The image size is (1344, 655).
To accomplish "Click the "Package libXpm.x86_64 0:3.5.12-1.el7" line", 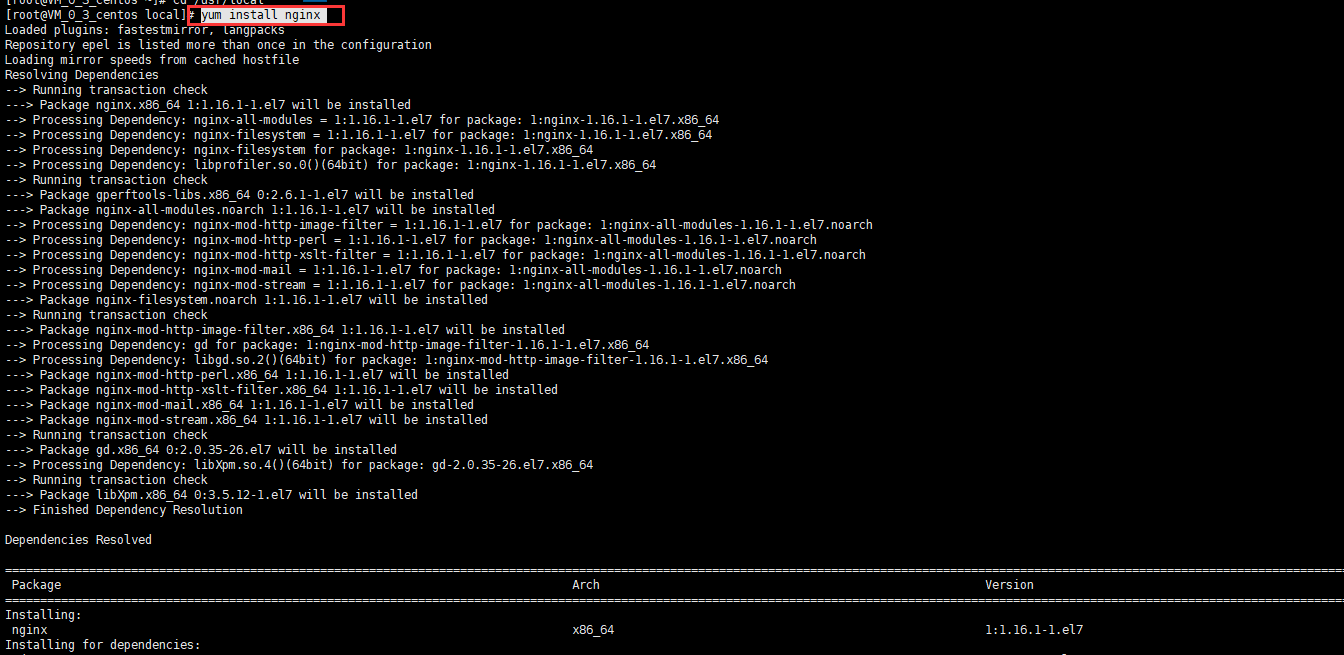I will click(211, 495).
